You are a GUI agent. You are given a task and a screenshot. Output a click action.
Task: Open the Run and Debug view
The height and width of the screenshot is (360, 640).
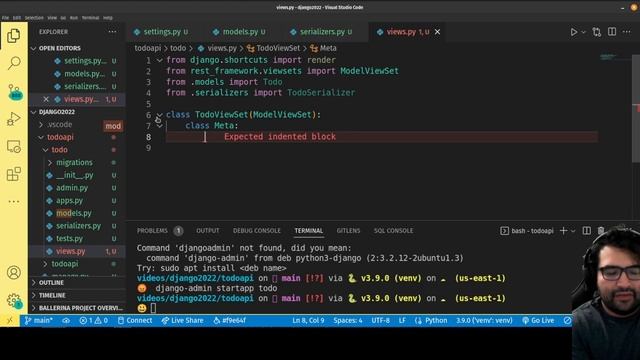click(13, 119)
